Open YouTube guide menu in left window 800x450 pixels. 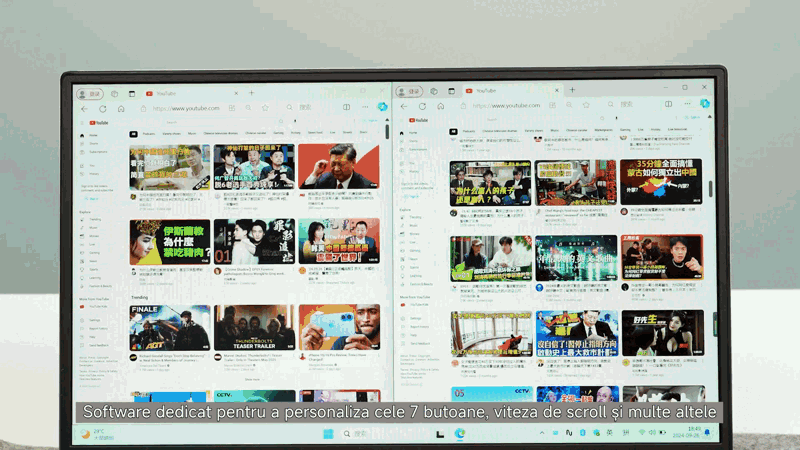pyautogui.click(x=82, y=123)
